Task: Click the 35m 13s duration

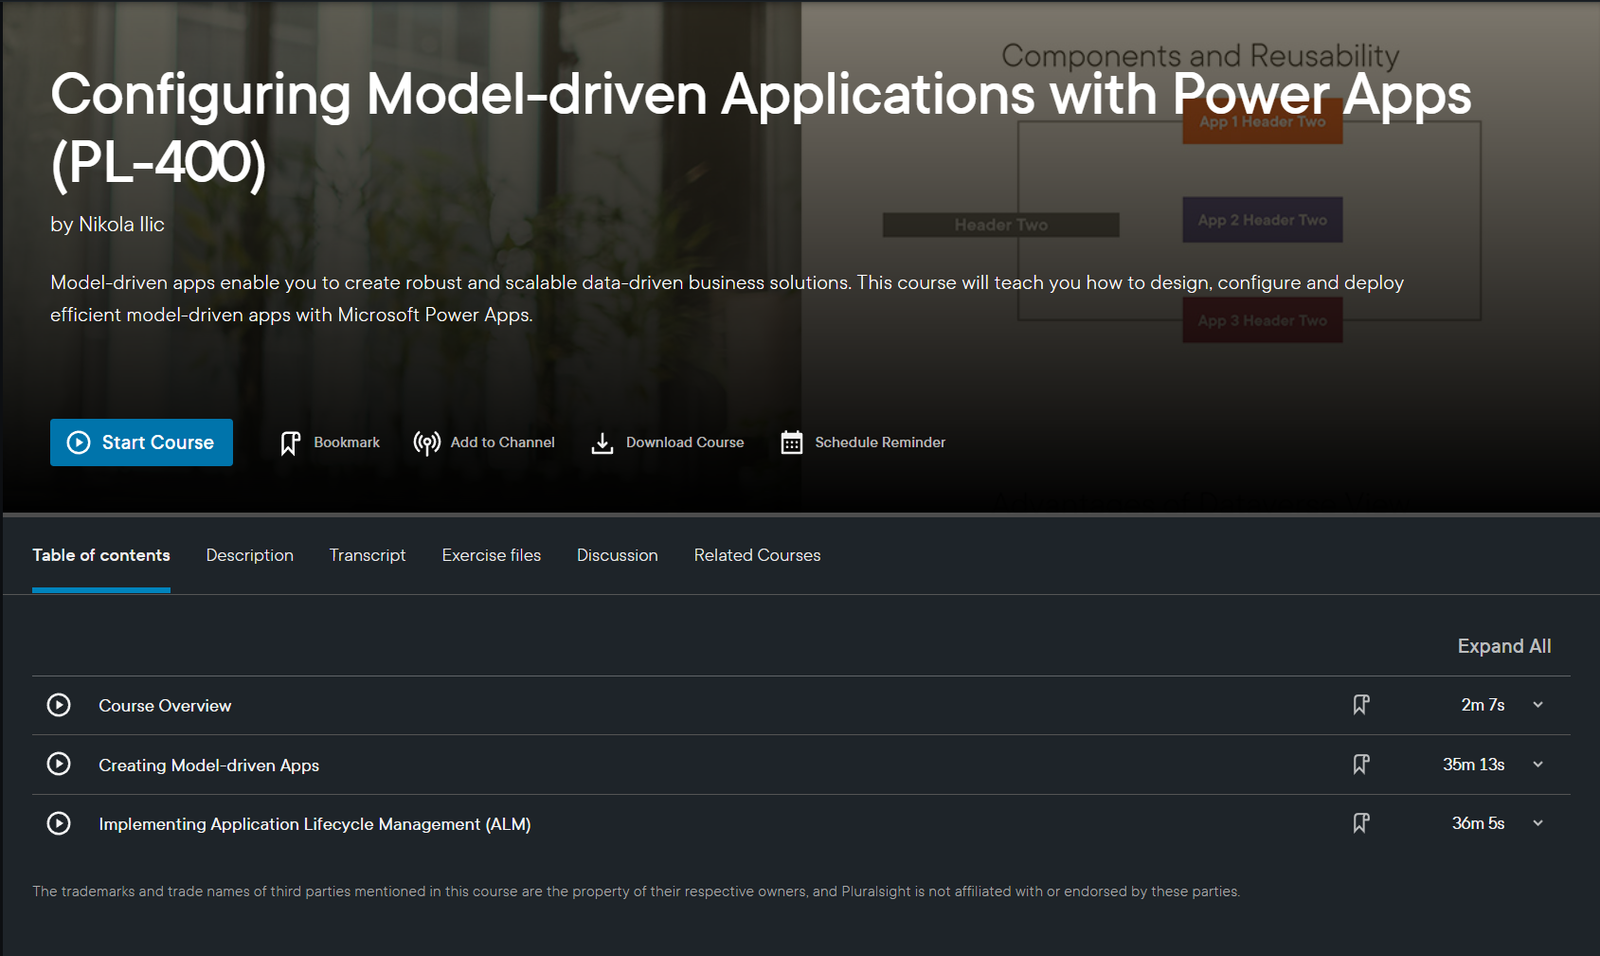Action: (1474, 764)
